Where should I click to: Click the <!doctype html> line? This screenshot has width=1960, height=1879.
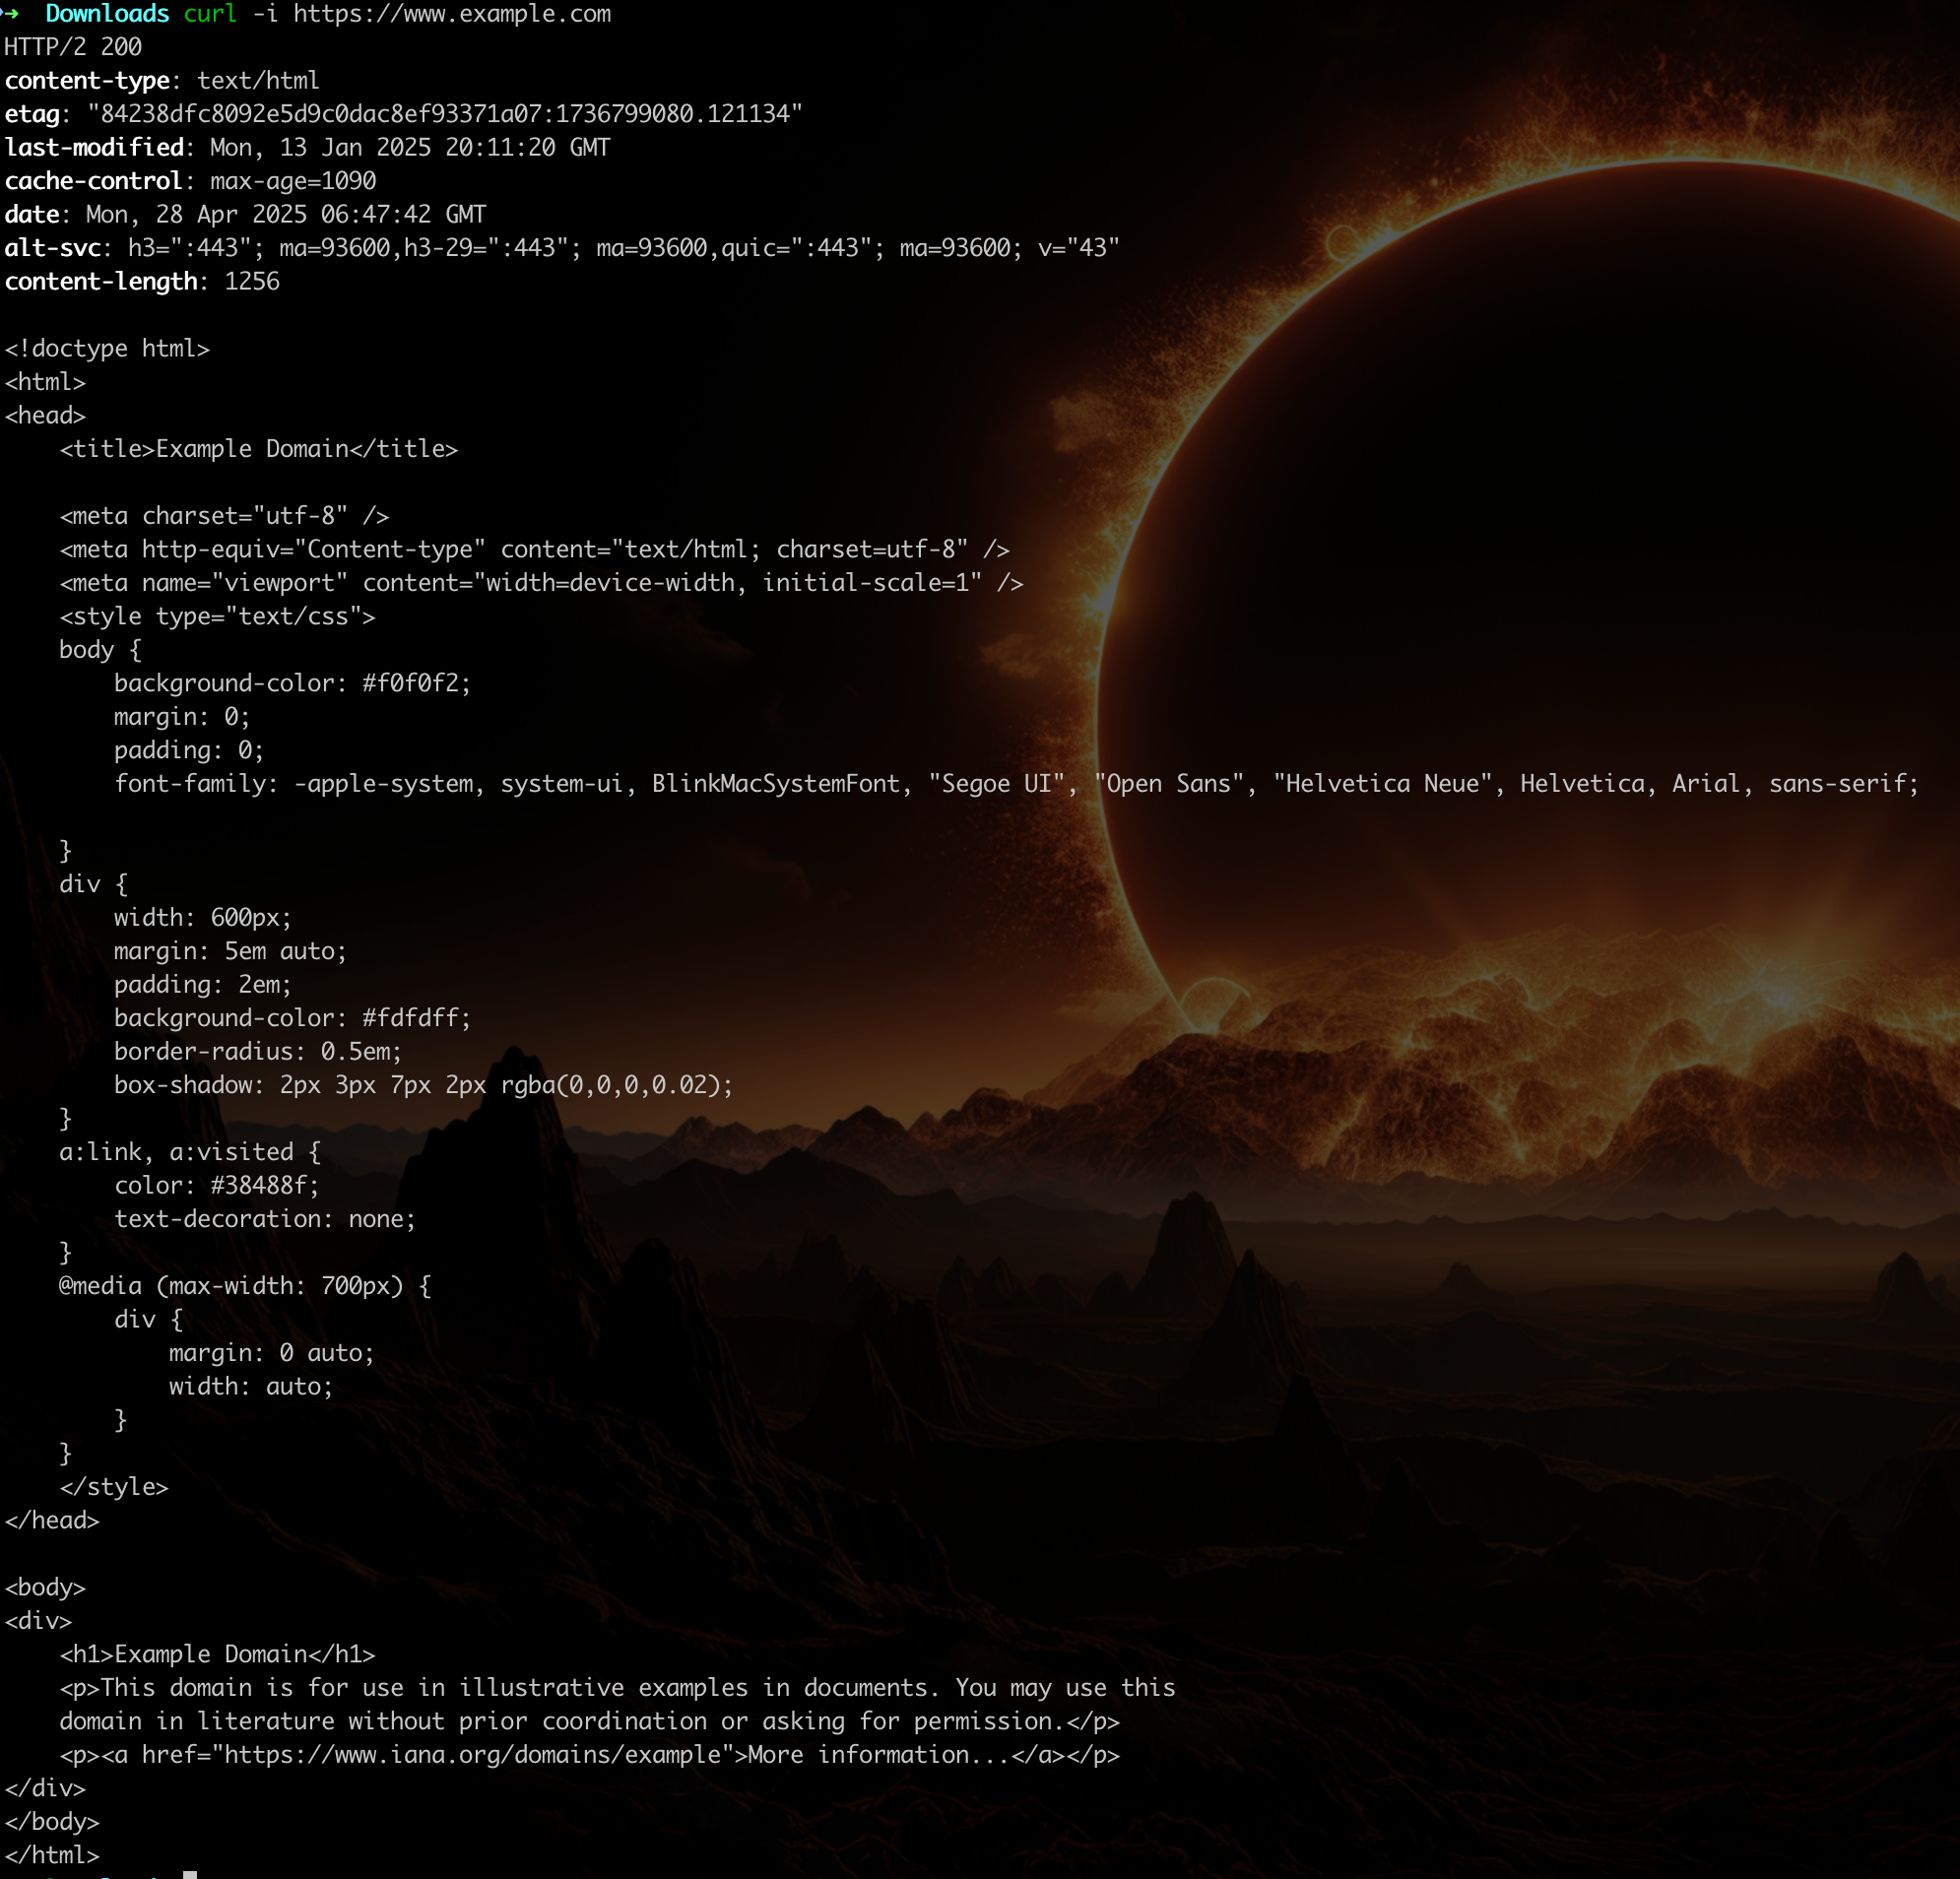[x=107, y=349]
